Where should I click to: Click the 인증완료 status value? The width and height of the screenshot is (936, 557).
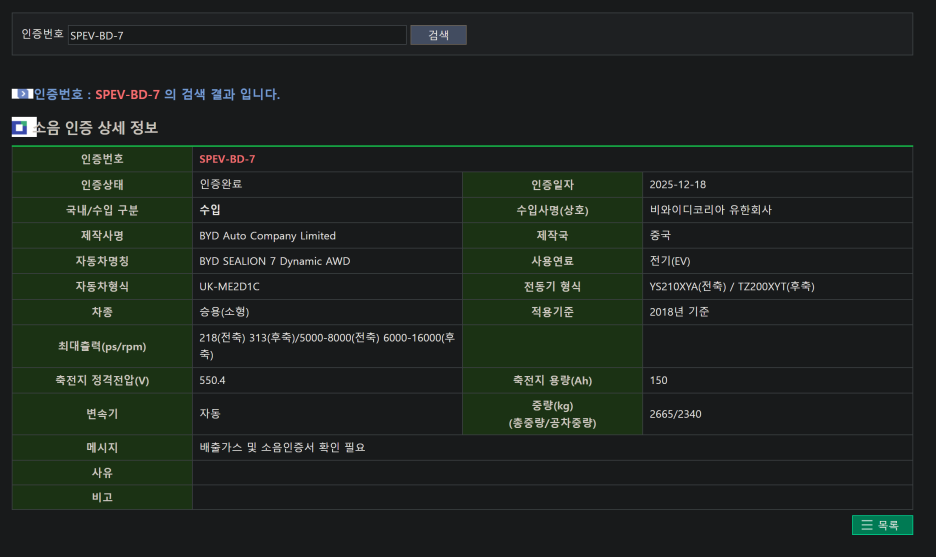(x=220, y=184)
